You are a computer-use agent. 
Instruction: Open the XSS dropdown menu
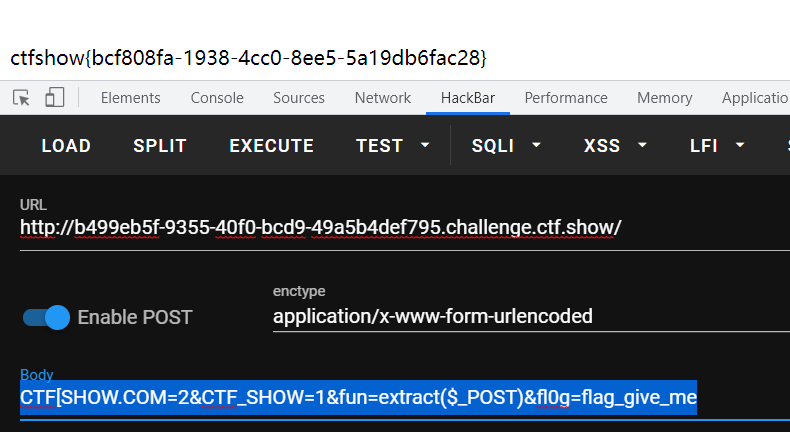615,146
